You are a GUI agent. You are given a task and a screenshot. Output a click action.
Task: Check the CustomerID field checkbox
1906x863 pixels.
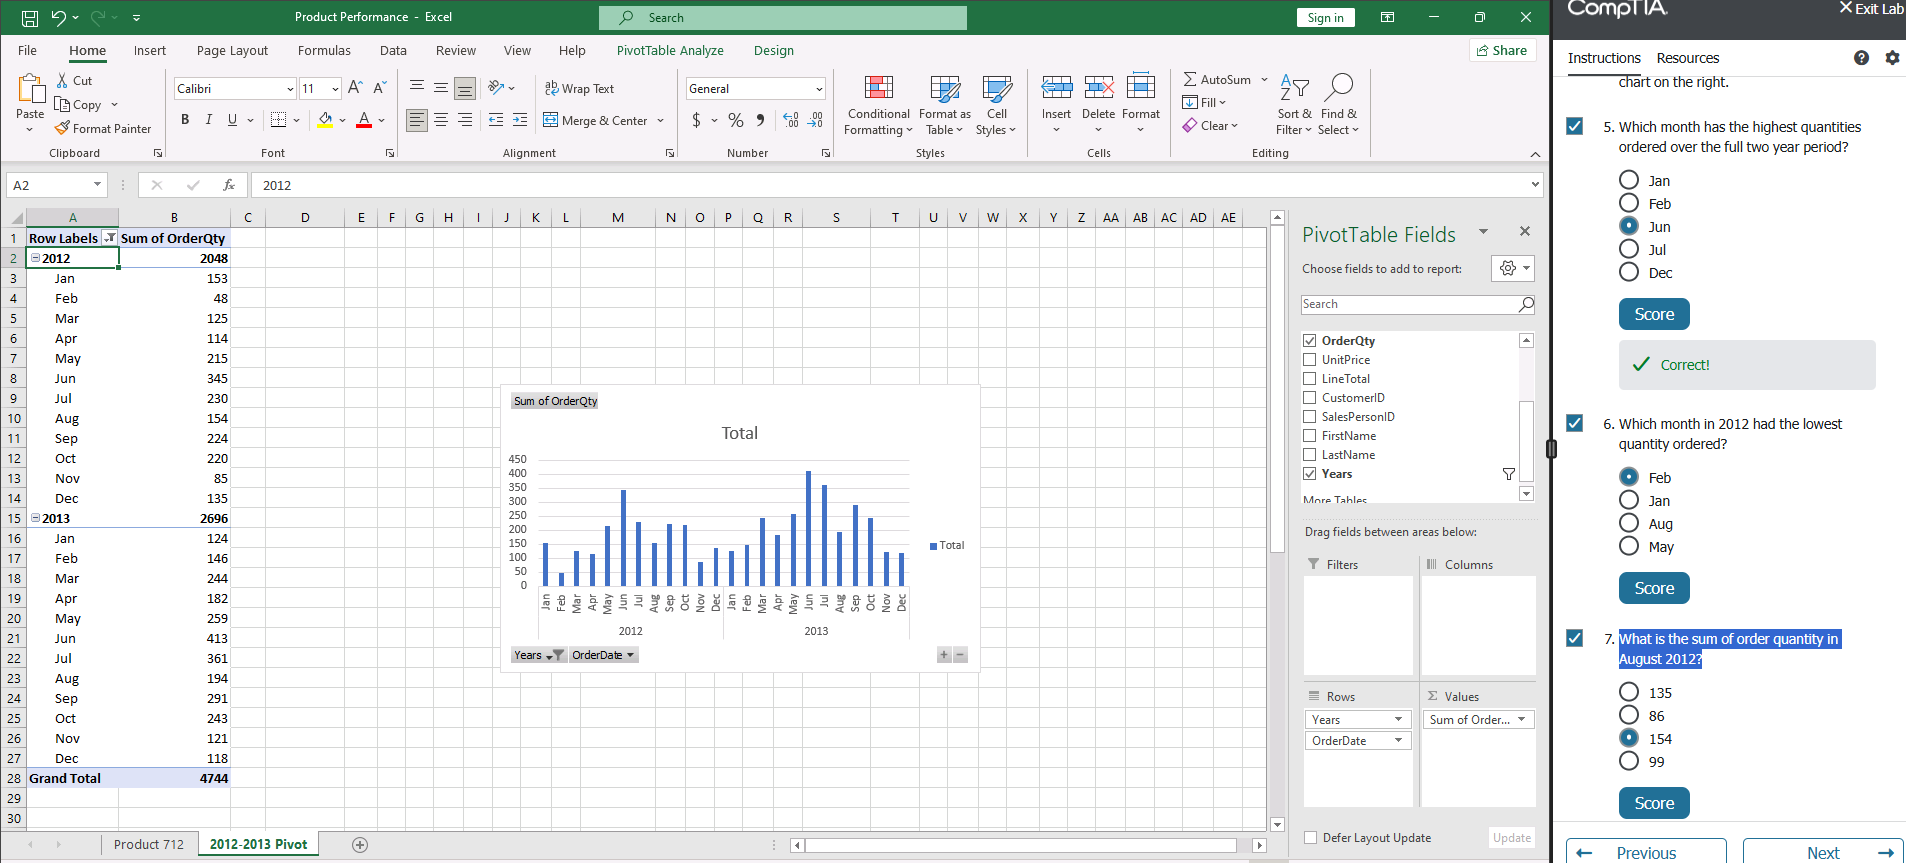[x=1309, y=398]
